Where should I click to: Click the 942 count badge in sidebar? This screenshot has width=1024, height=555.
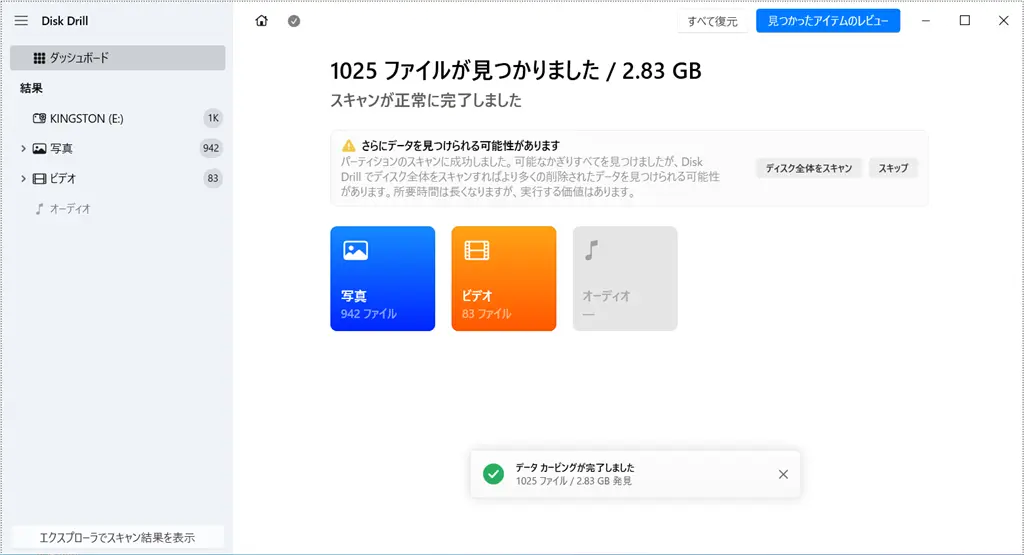click(x=211, y=148)
